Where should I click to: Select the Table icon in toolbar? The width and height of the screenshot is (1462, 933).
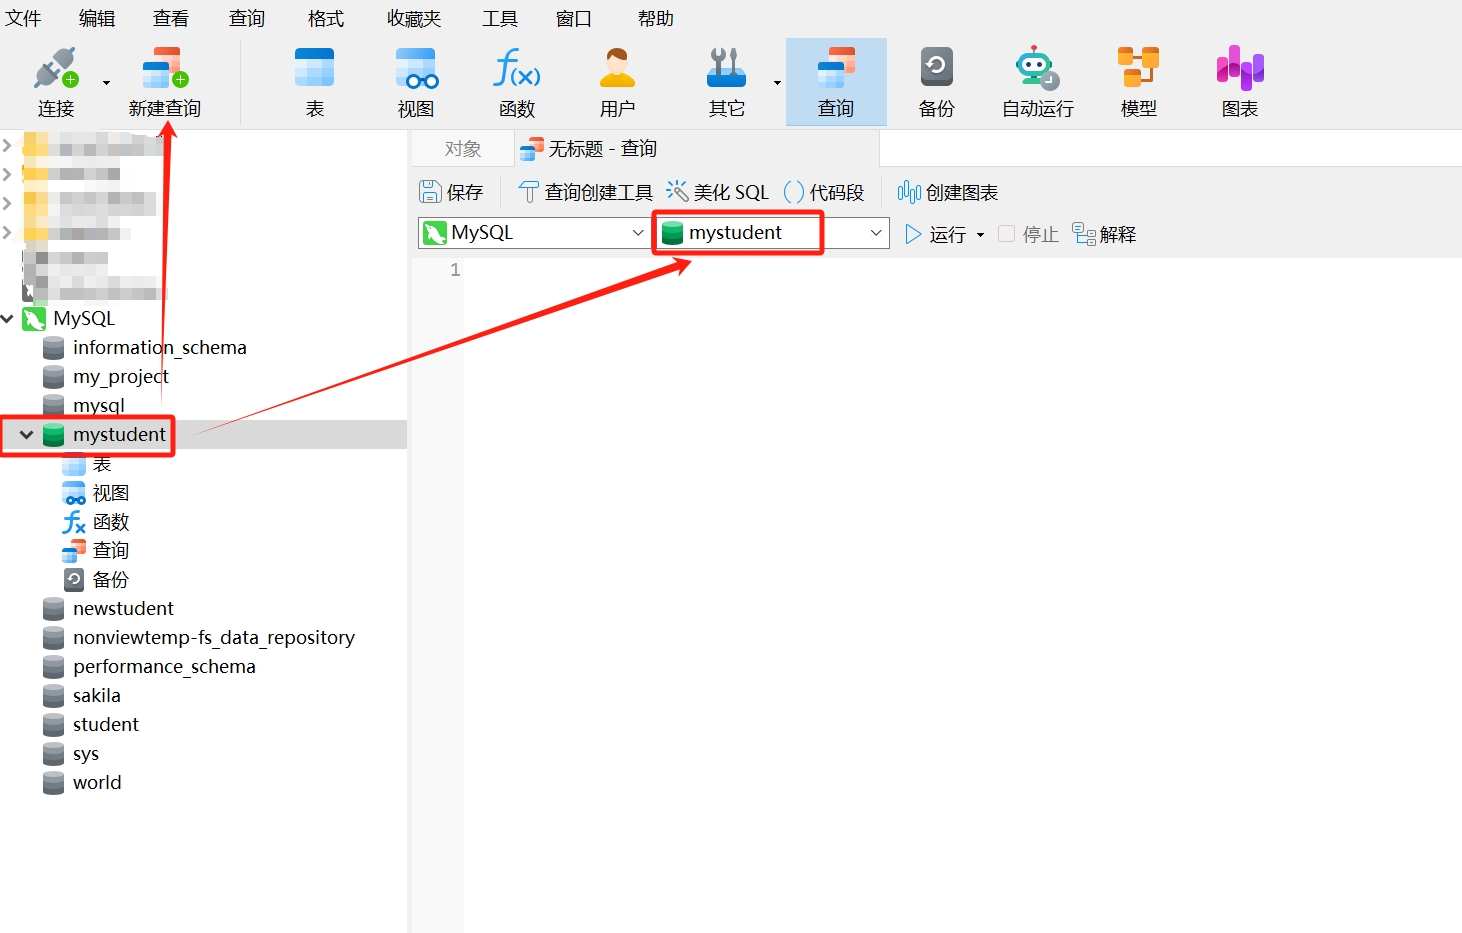(314, 69)
